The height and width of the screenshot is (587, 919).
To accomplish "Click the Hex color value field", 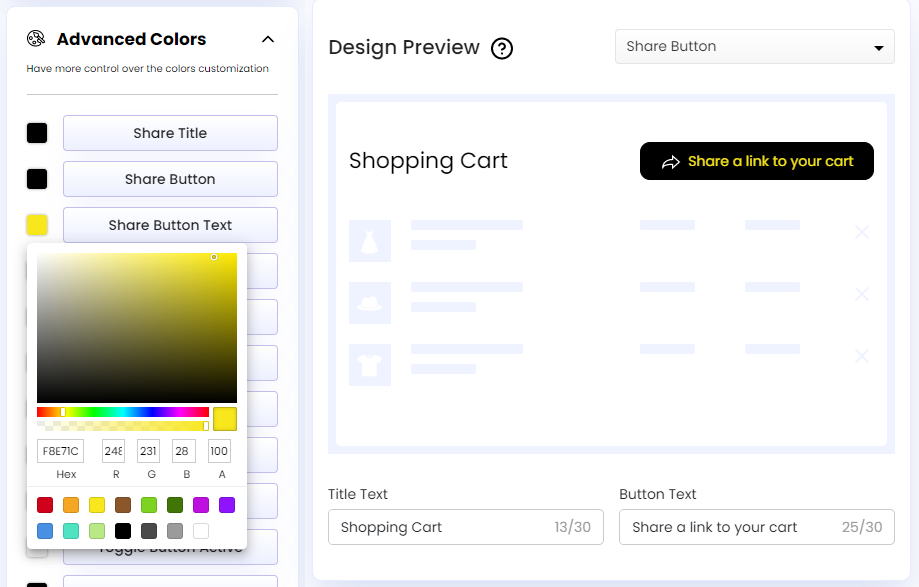I will pyautogui.click(x=60, y=451).
